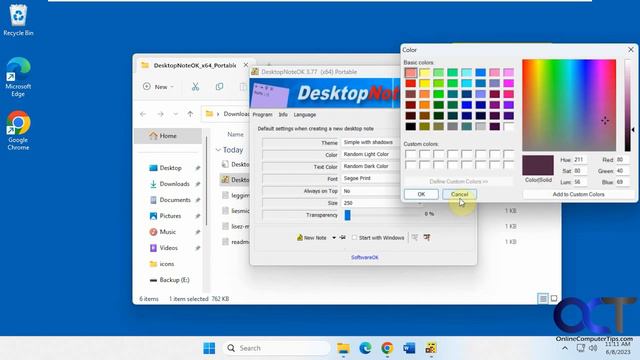Click the Windows Start button
The image size is (640, 360).
209,348
